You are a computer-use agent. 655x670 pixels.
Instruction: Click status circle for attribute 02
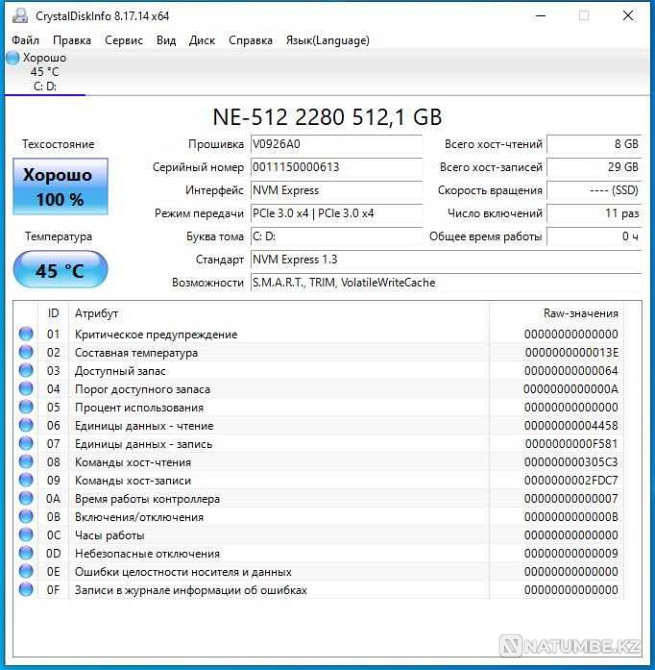[26, 352]
